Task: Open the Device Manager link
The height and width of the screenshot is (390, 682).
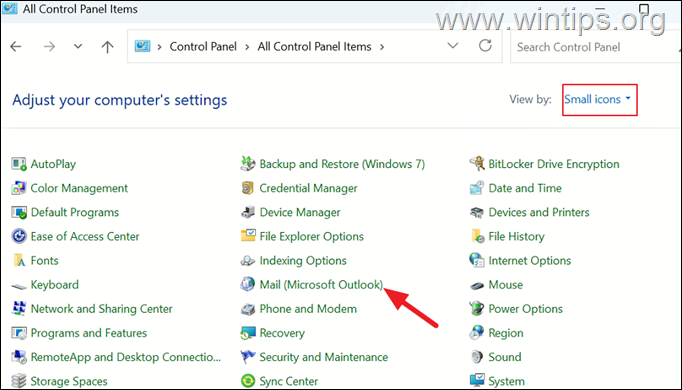Action: pyautogui.click(x=300, y=212)
